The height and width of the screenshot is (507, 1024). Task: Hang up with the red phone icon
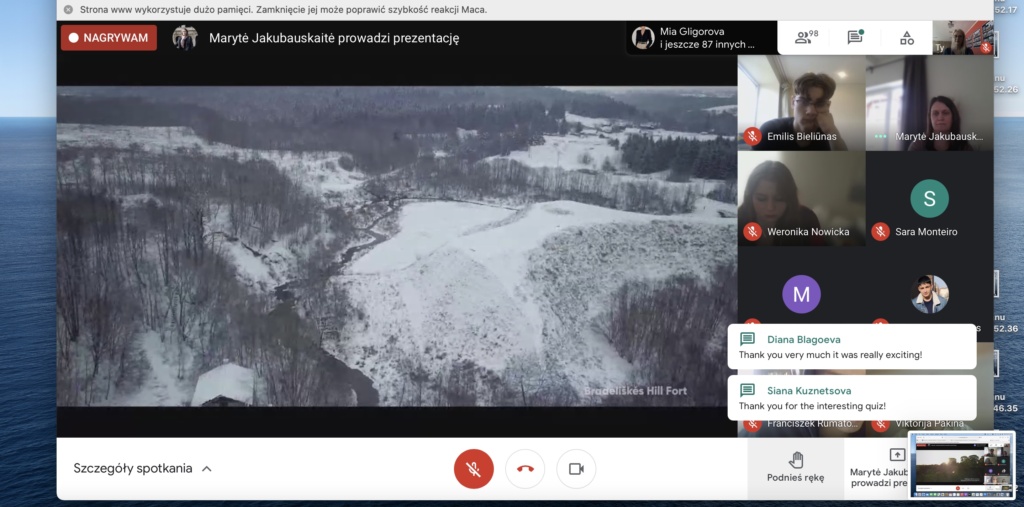[525, 468]
